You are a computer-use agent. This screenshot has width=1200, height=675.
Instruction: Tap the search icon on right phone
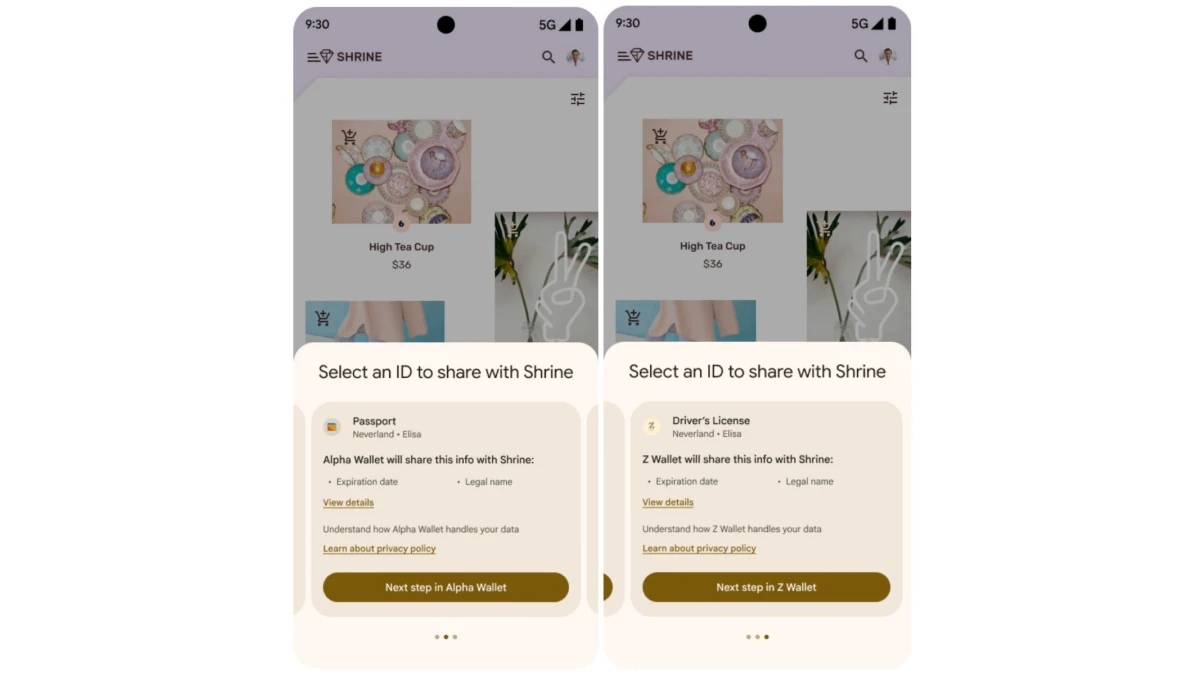[860, 56]
